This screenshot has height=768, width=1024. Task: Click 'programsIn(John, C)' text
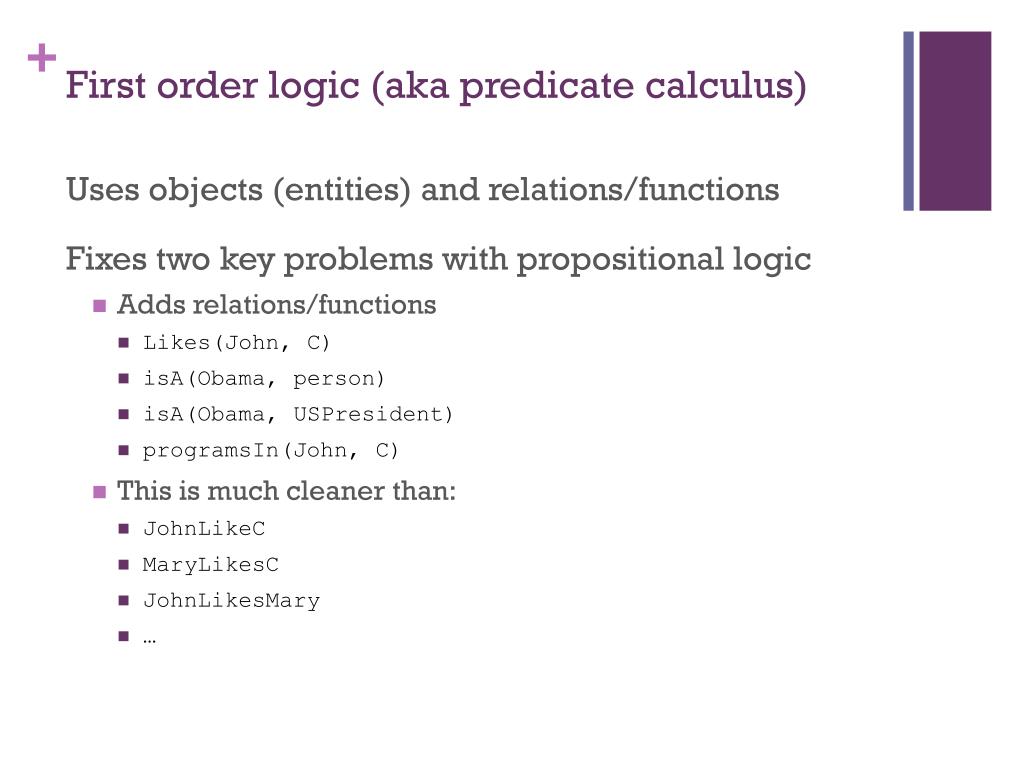tap(270, 451)
